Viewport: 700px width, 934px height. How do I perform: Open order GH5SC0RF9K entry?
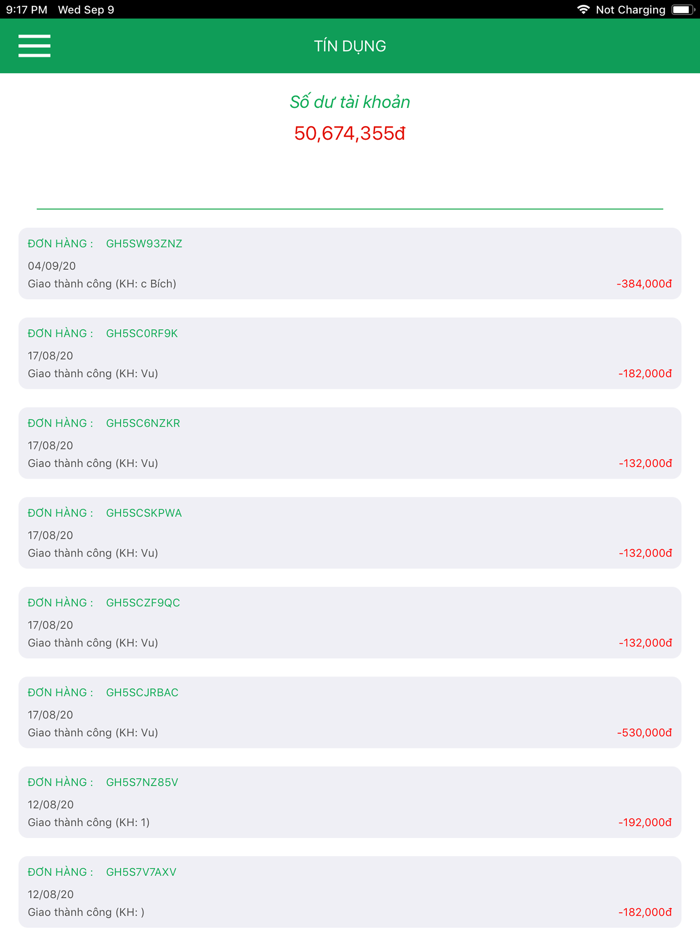[x=350, y=353]
